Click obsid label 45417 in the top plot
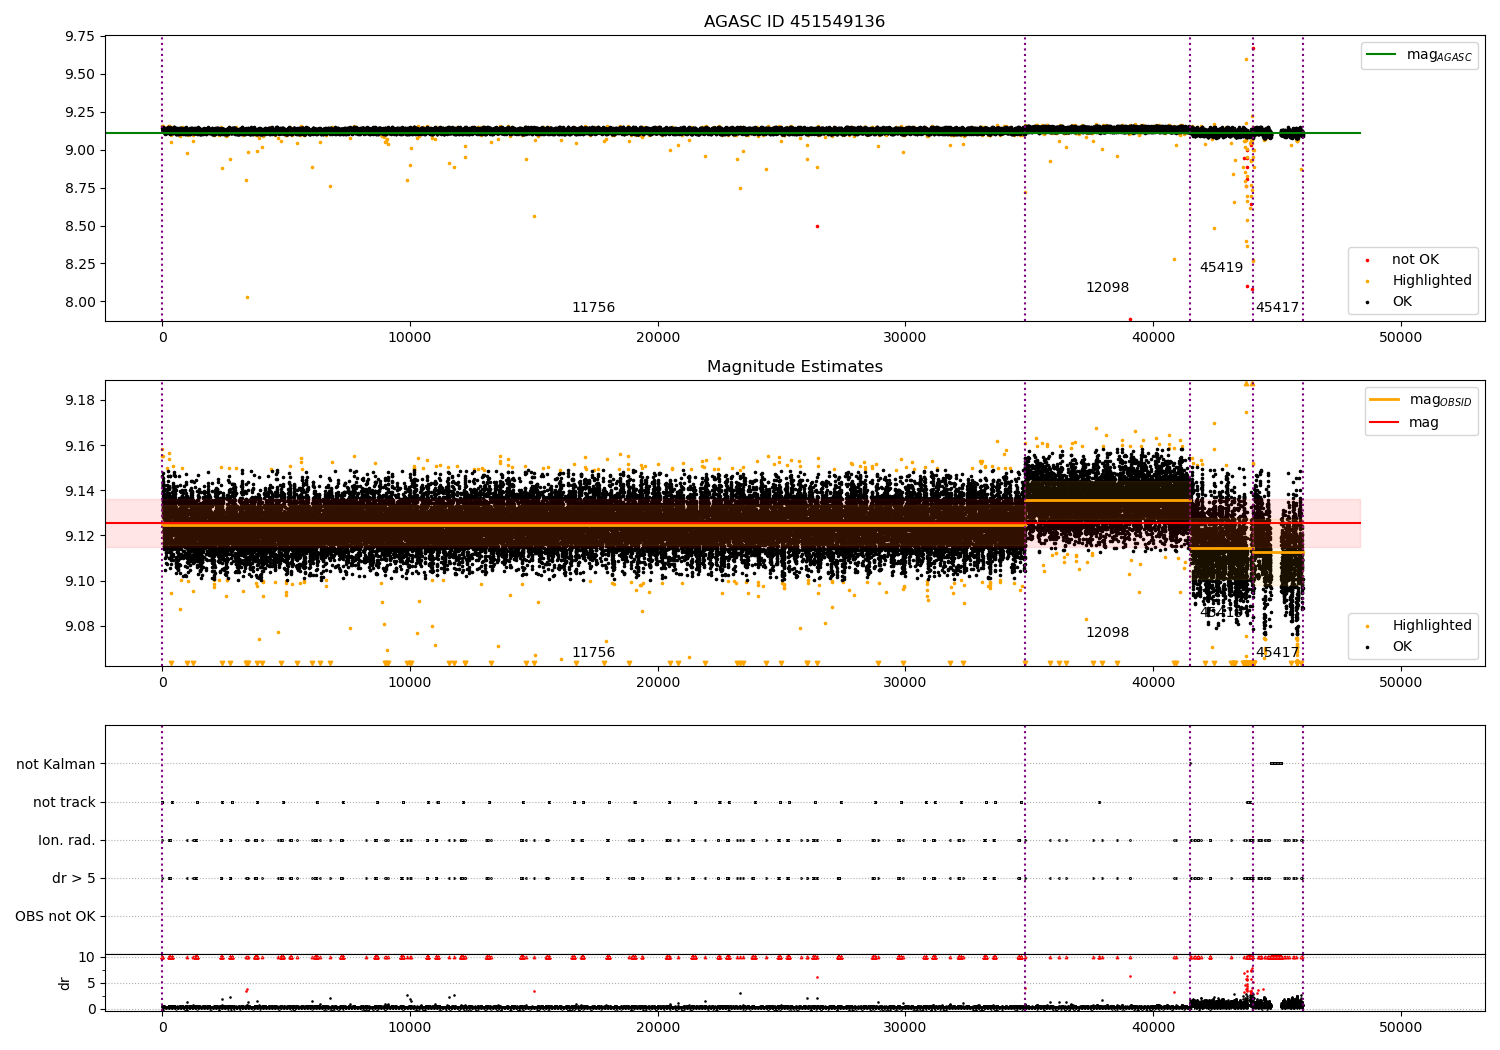 [1277, 308]
